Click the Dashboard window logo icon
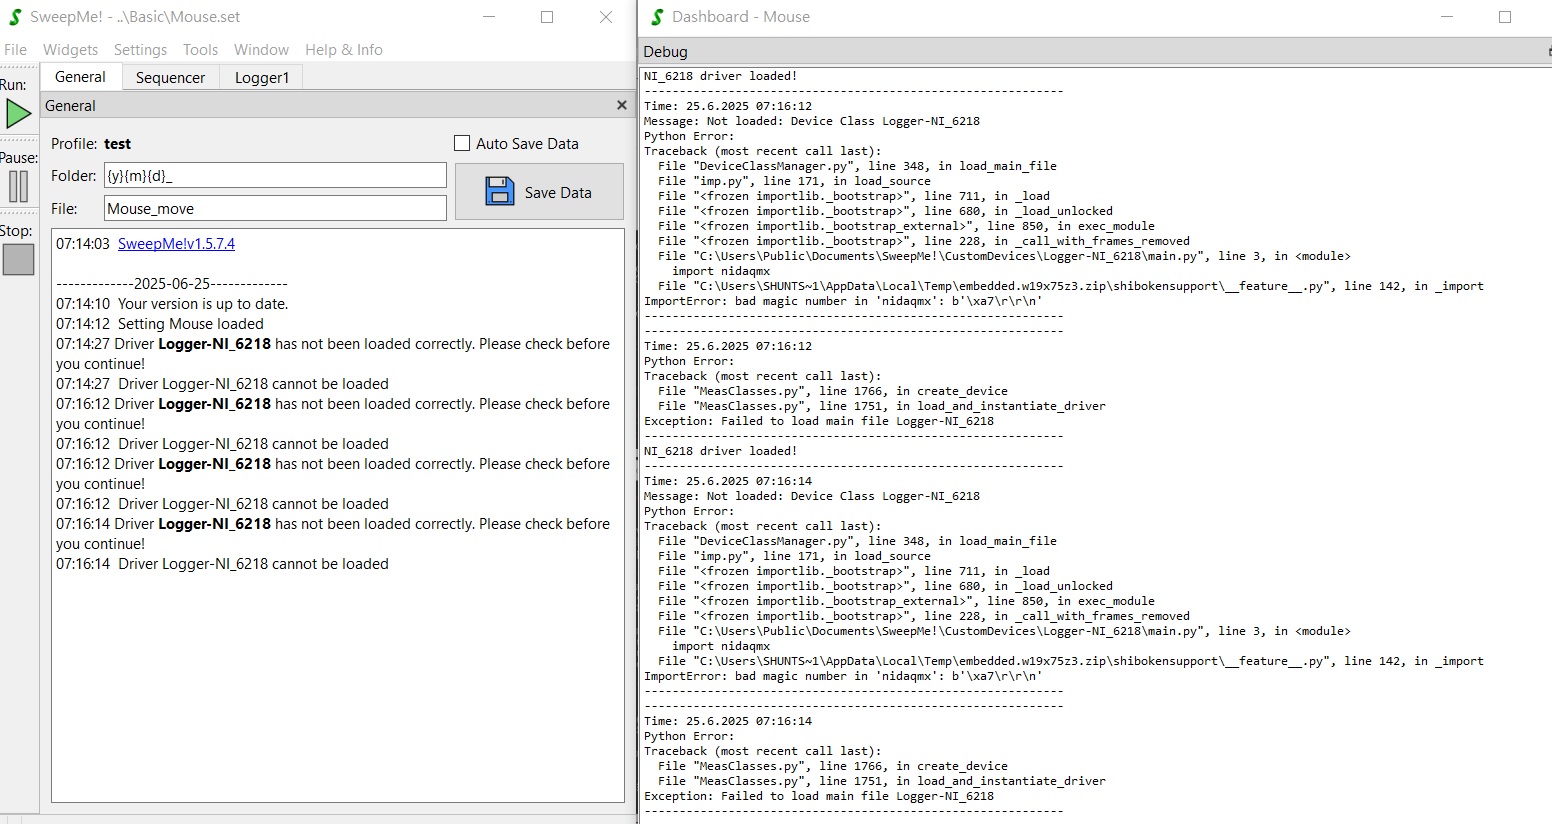This screenshot has height=824, width=1552. (x=657, y=17)
